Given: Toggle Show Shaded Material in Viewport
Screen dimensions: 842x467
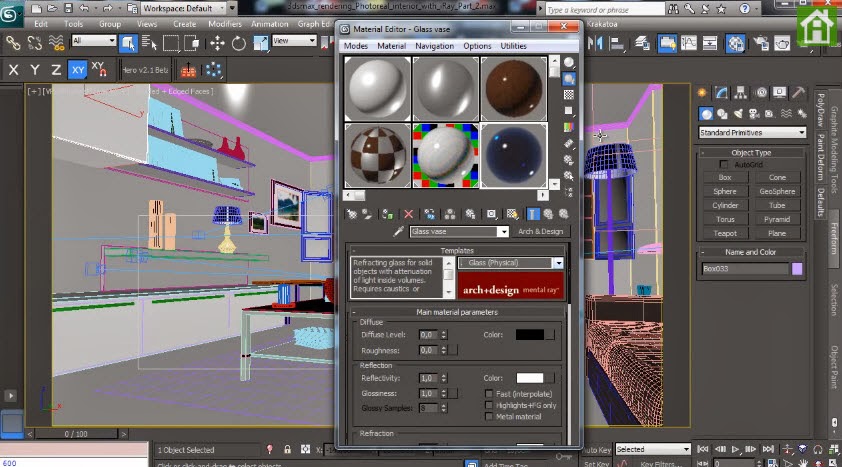Looking at the screenshot, I should coord(512,214).
